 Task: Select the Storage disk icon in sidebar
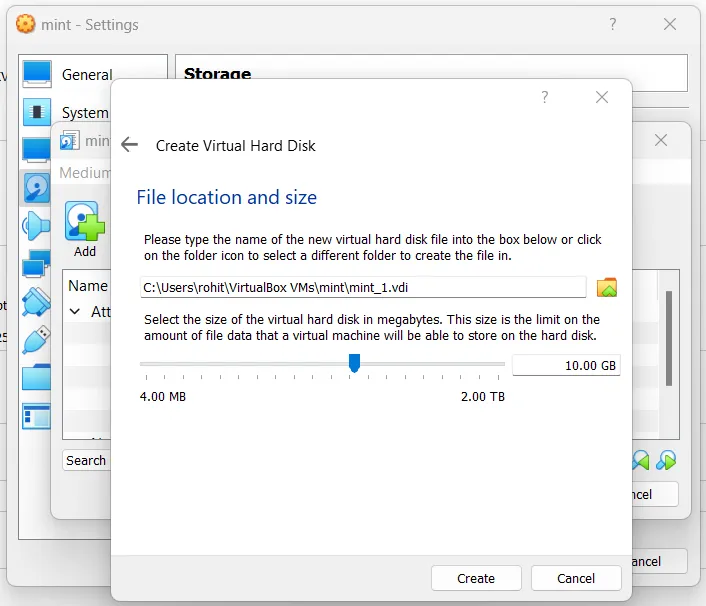tap(36, 187)
